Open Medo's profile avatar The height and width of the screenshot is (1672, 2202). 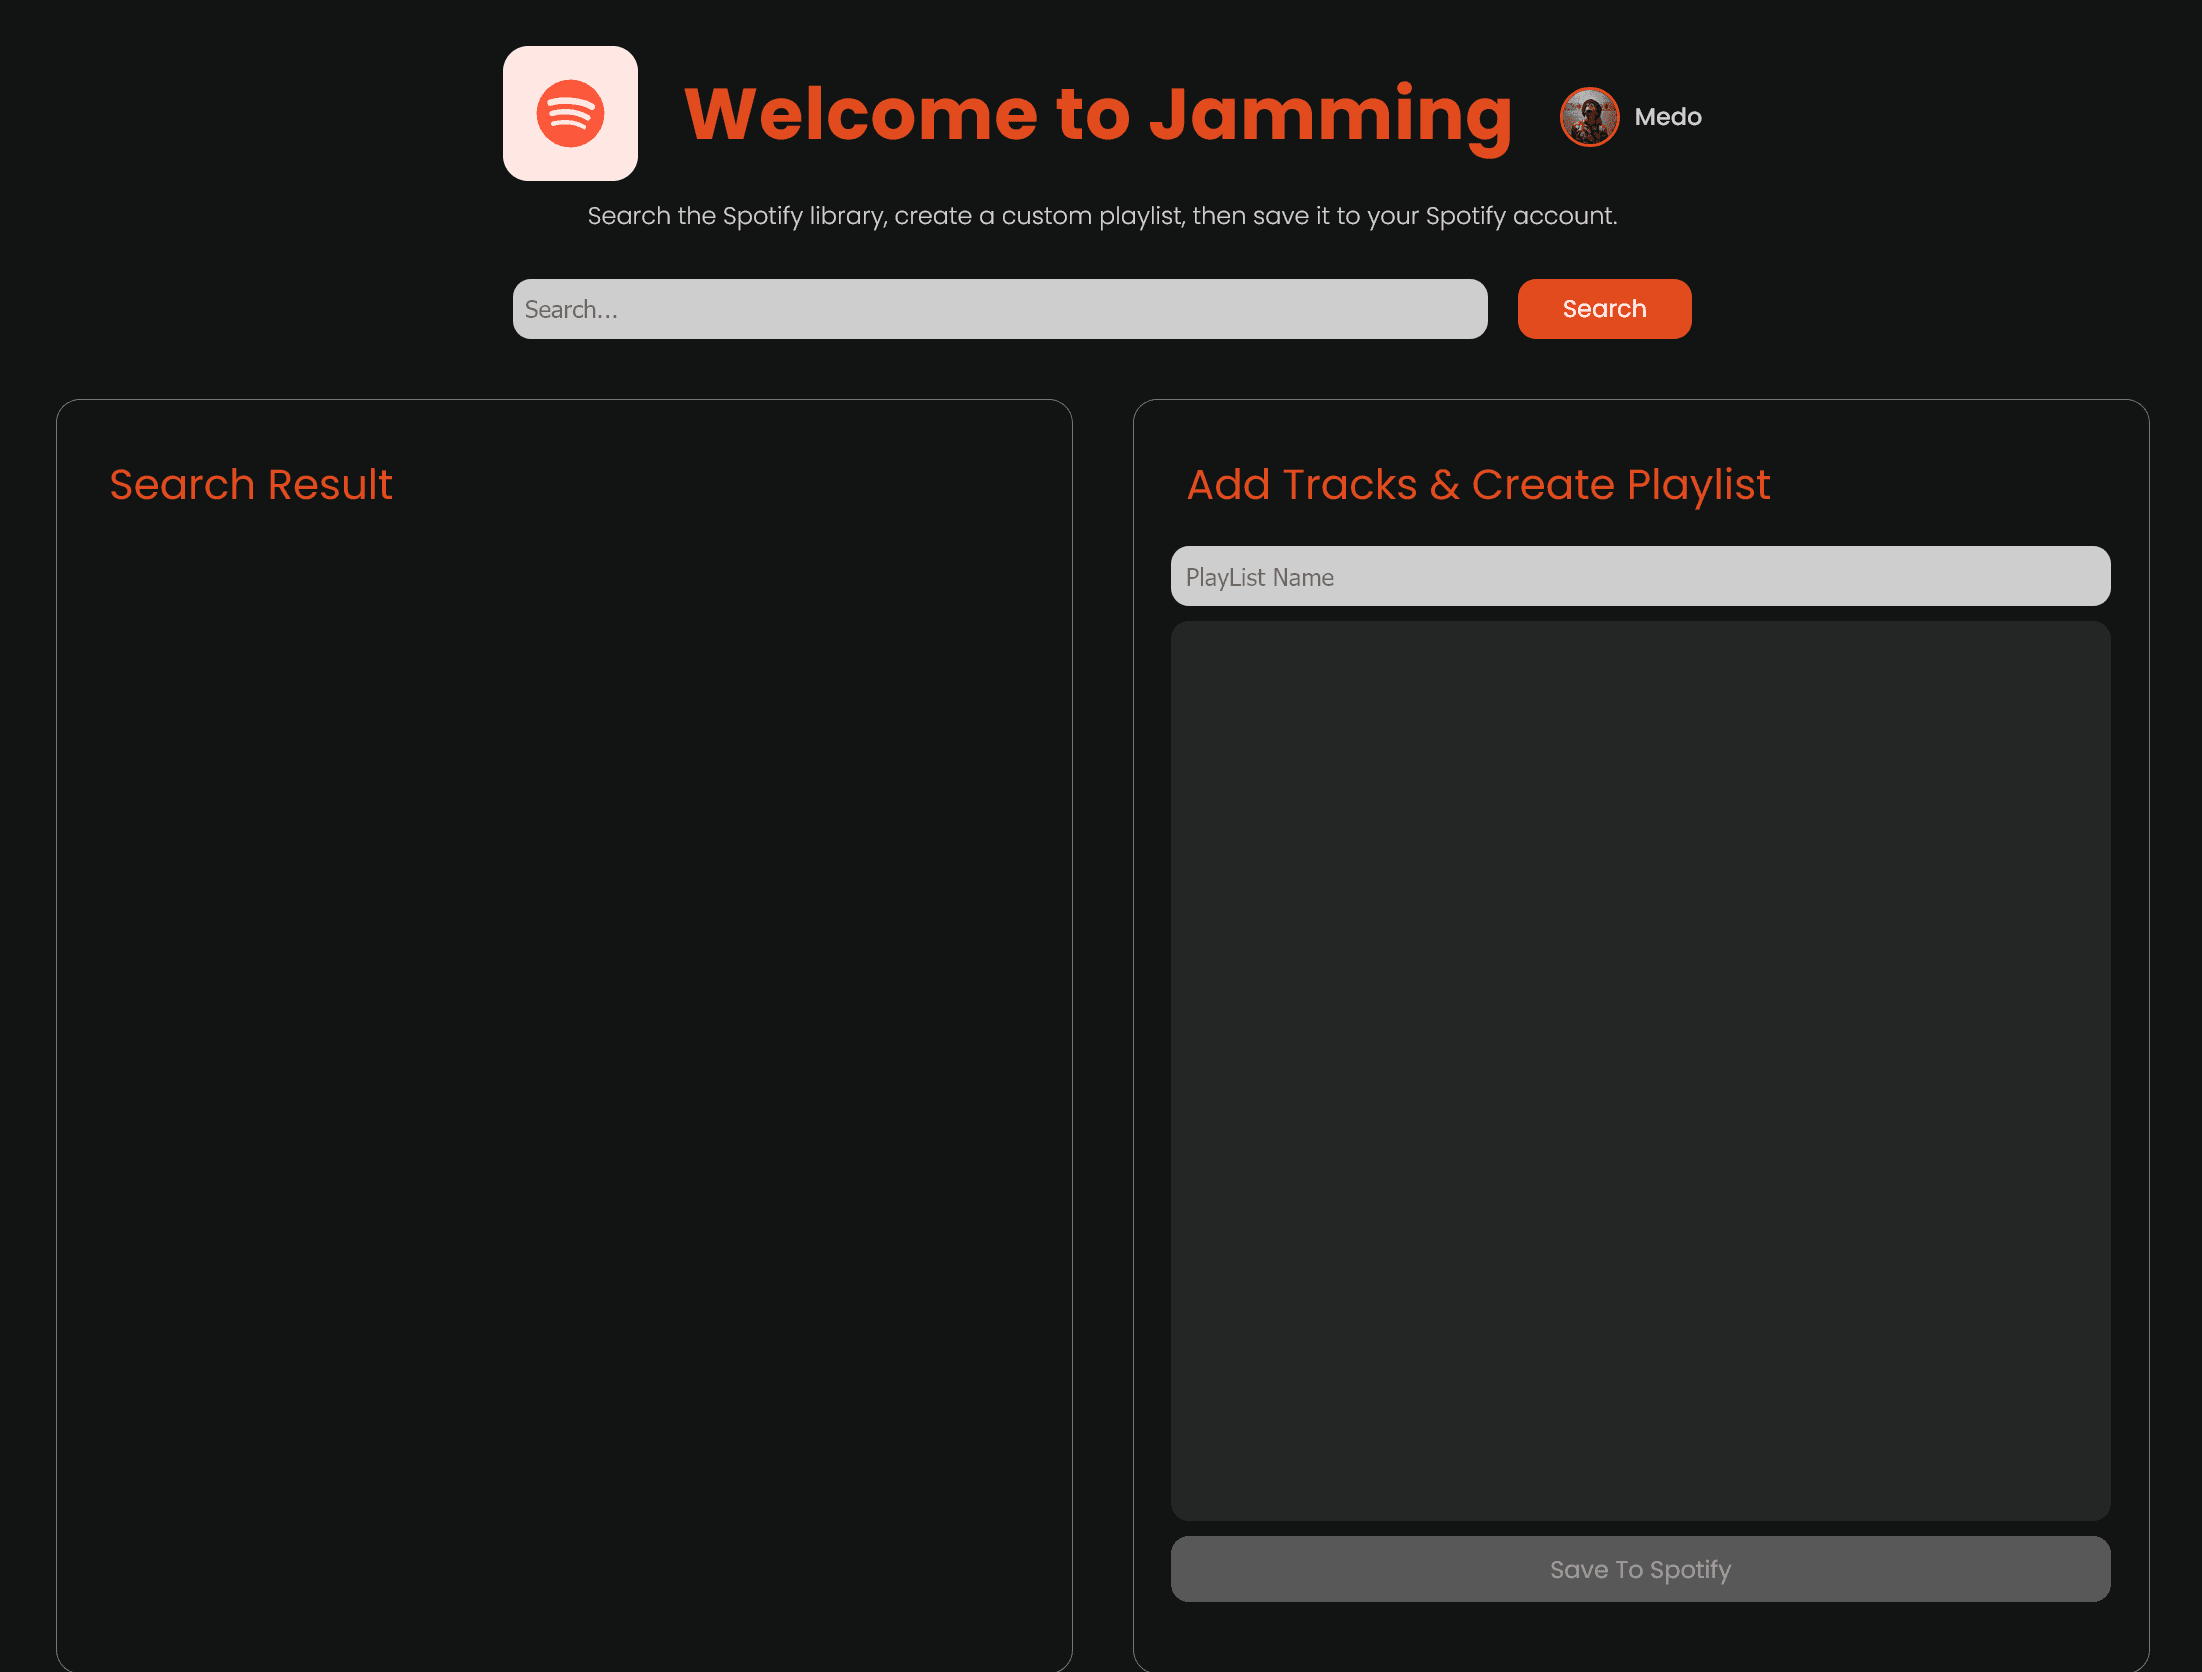tap(1589, 117)
